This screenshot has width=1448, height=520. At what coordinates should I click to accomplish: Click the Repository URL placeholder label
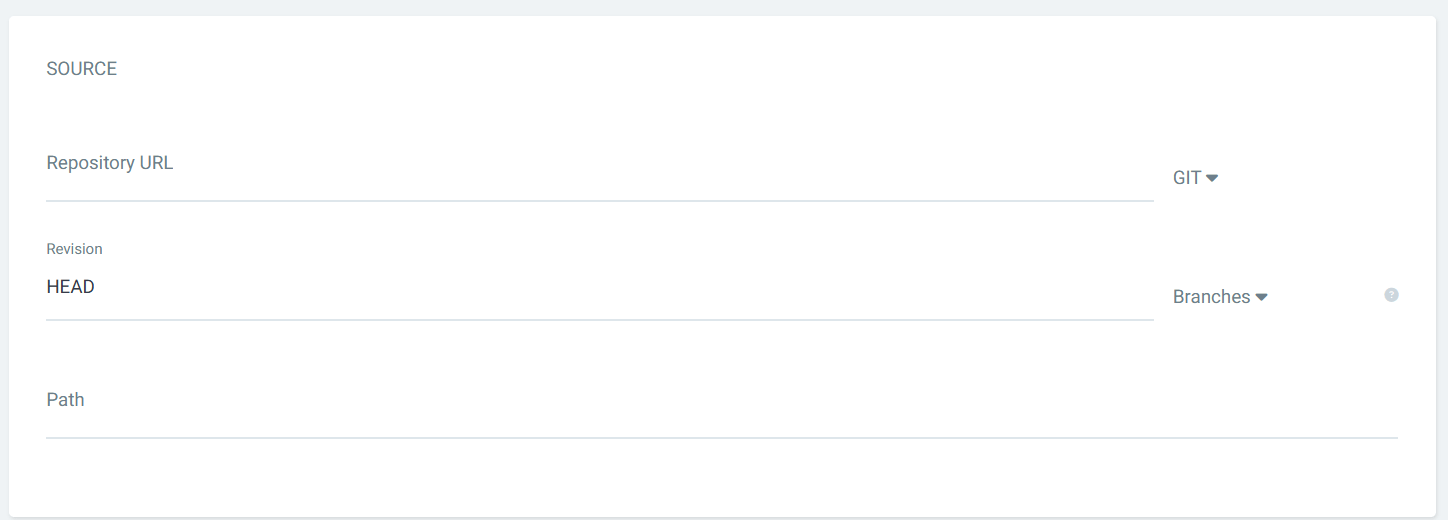[x=110, y=163]
